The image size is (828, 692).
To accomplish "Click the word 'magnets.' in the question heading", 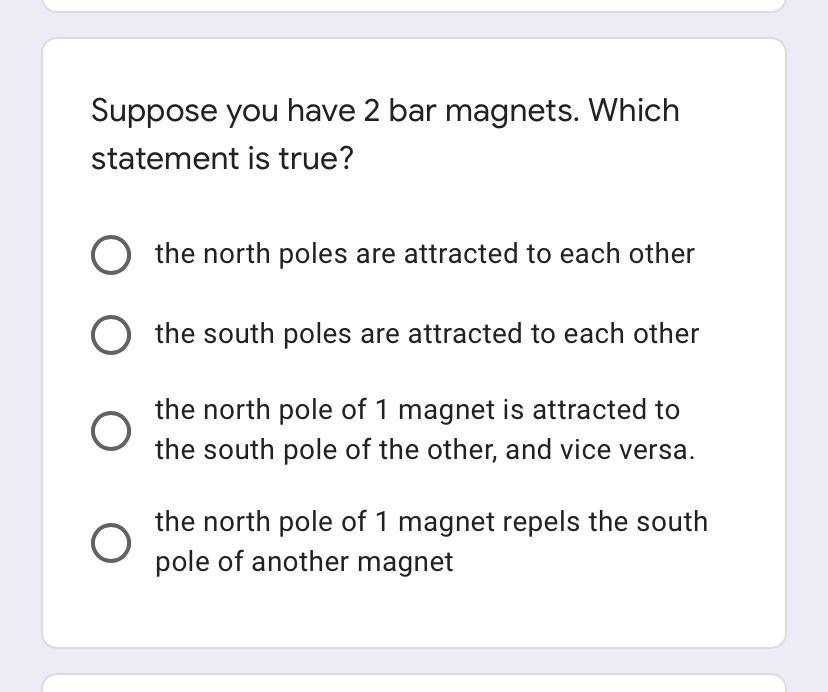I will coord(511,113).
